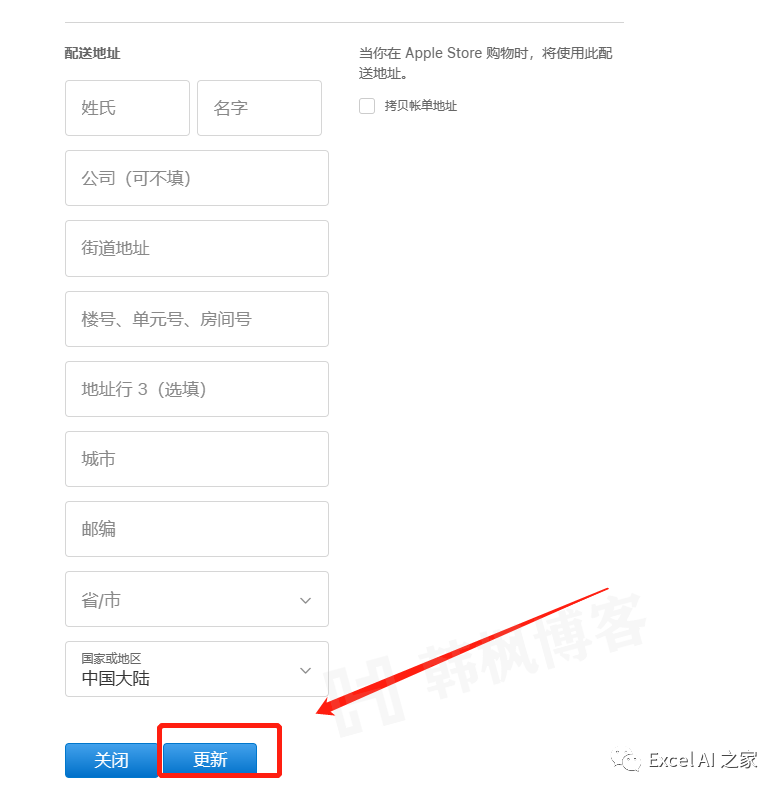Screen dimensions: 783x794
Task: Open the 国家或地区 country dropdown
Action: pos(197,669)
